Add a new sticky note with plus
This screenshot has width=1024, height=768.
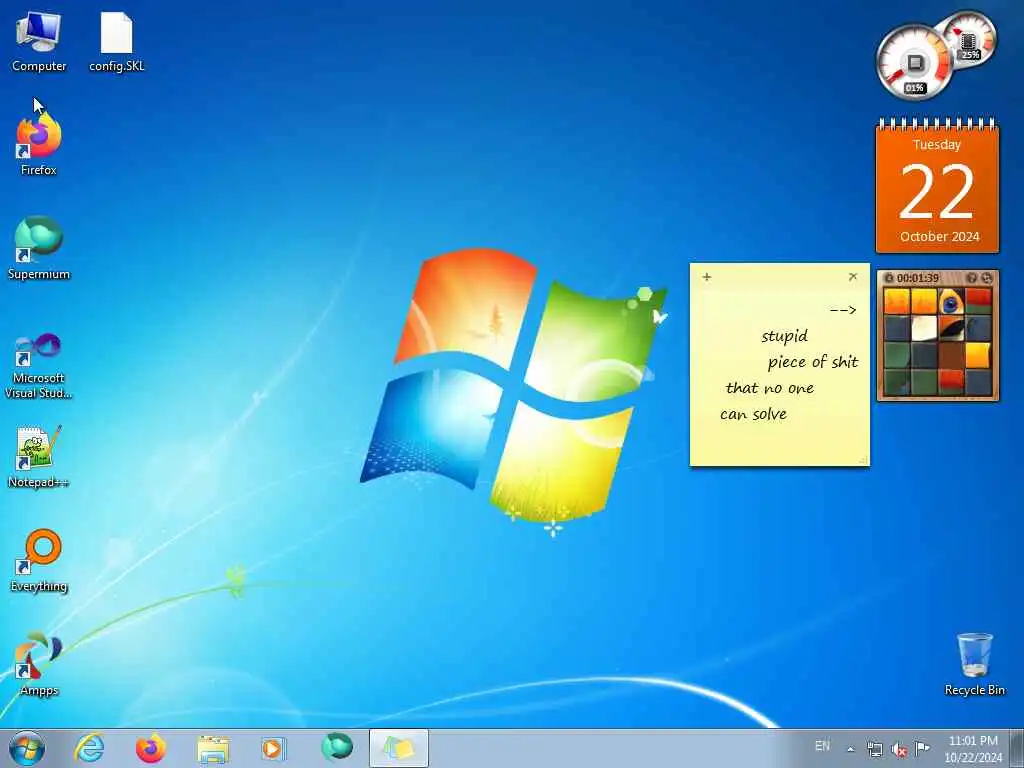click(707, 277)
